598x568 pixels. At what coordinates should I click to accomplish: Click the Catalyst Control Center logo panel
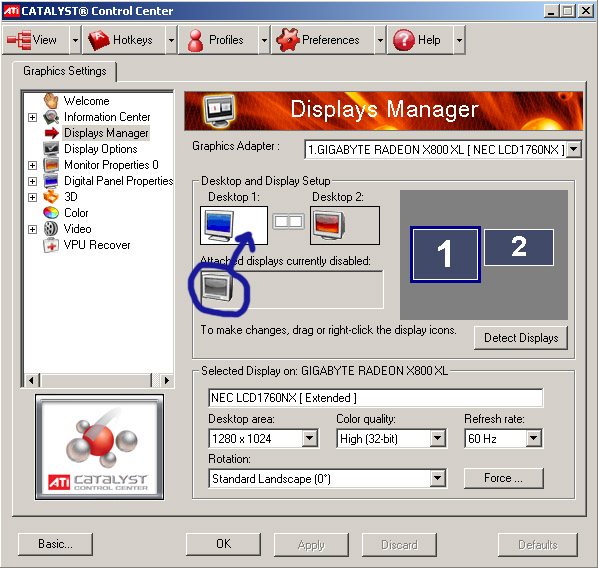point(100,447)
